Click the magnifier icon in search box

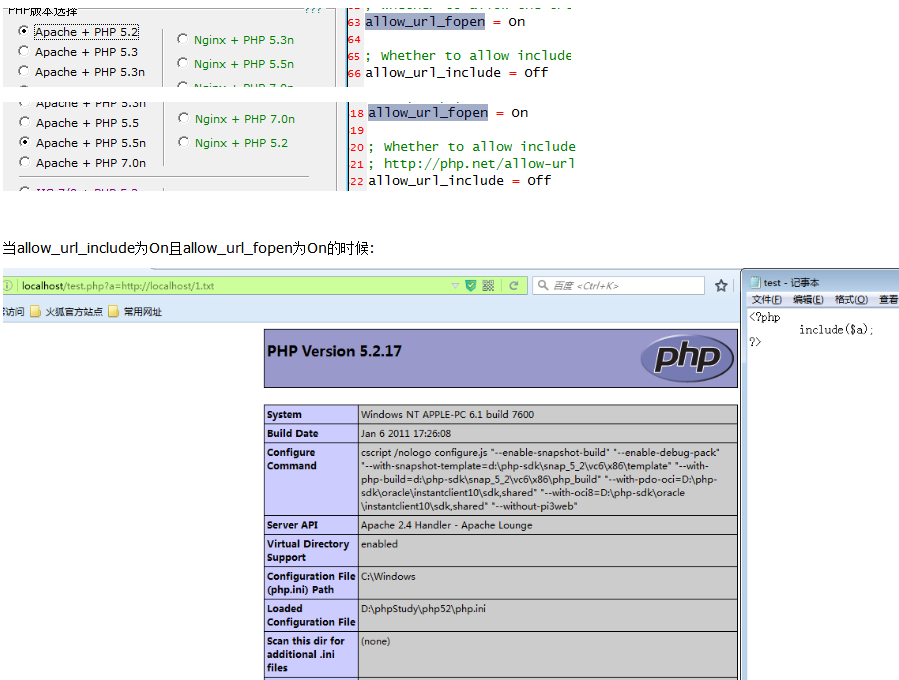(x=542, y=285)
